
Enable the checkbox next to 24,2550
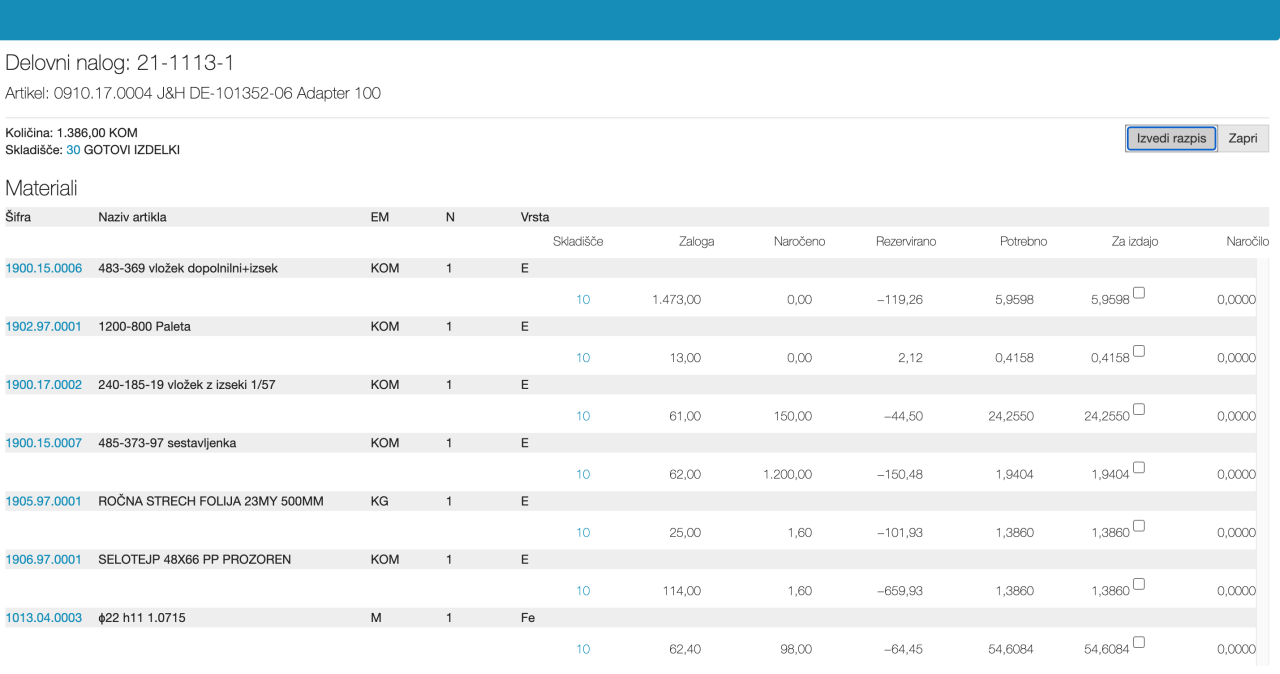1139,409
